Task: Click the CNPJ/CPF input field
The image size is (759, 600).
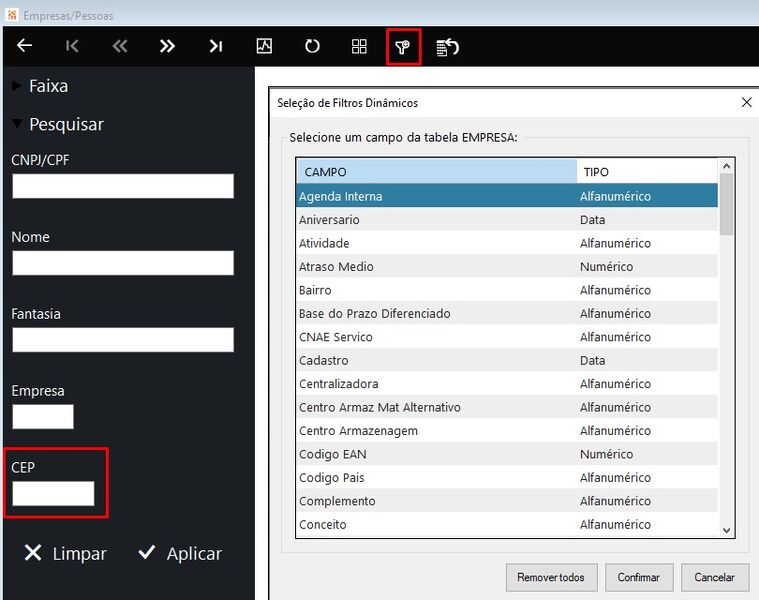Action: pos(123,186)
